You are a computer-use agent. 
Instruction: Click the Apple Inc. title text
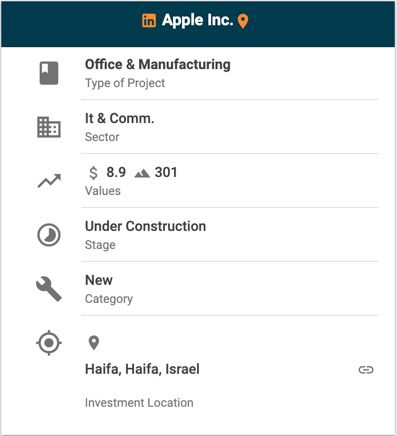click(x=197, y=20)
